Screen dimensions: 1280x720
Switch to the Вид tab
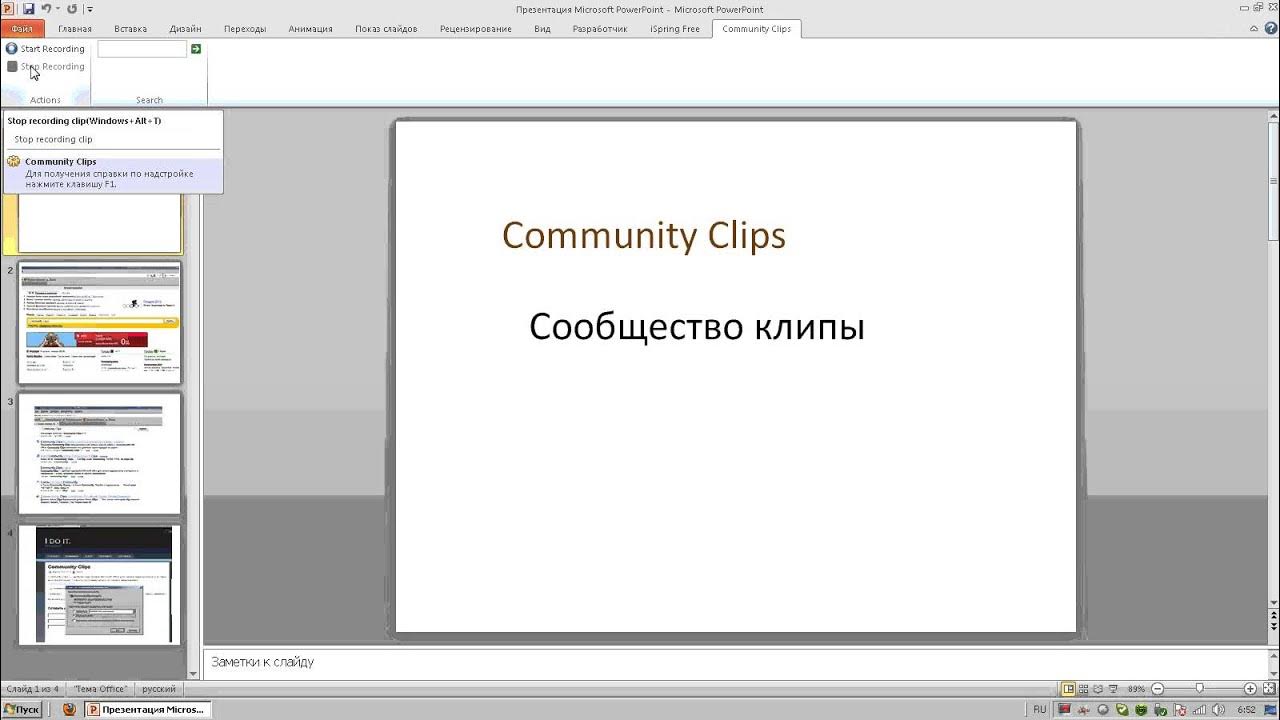(x=542, y=29)
